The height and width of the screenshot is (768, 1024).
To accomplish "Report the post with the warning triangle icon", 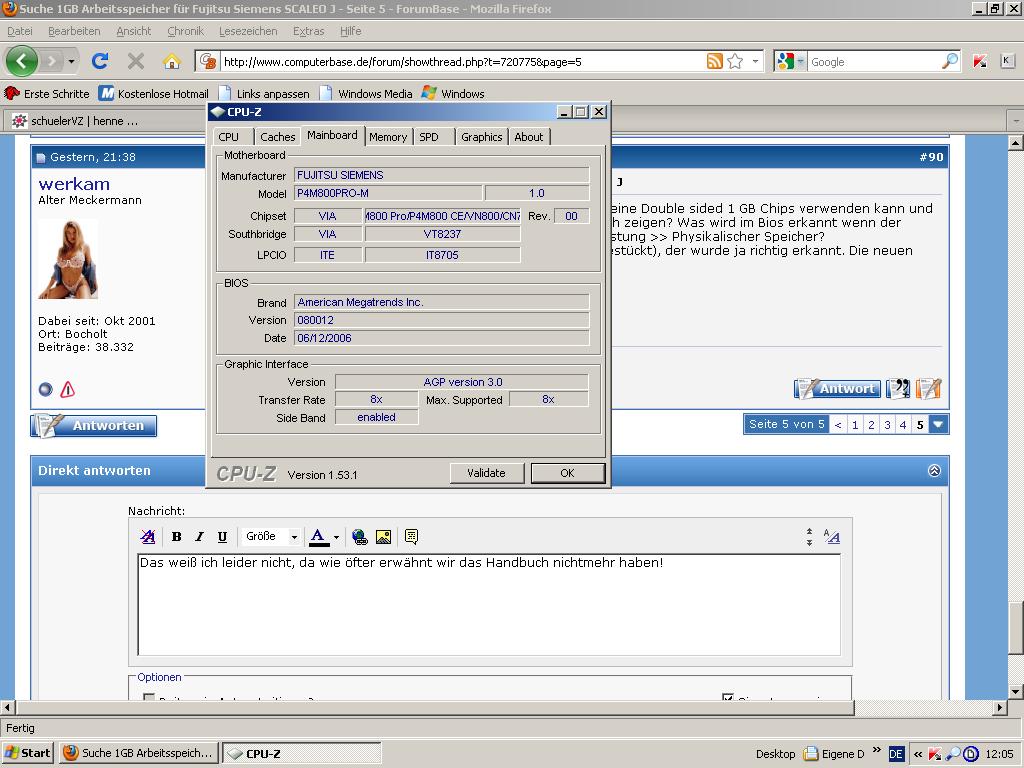I will tap(67, 389).
